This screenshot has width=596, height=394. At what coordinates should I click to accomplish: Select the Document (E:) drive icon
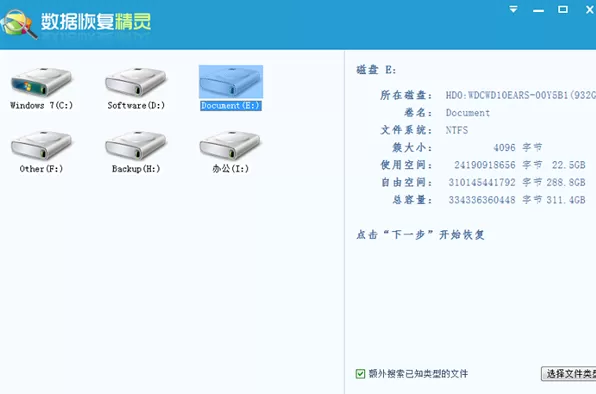[231, 82]
